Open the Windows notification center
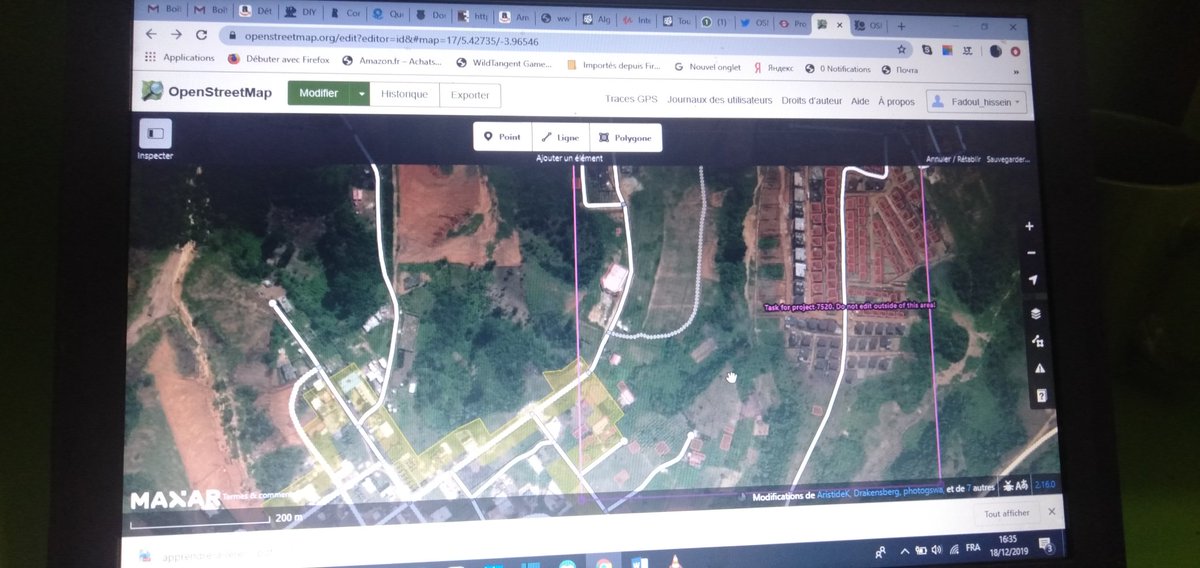 1046,545
